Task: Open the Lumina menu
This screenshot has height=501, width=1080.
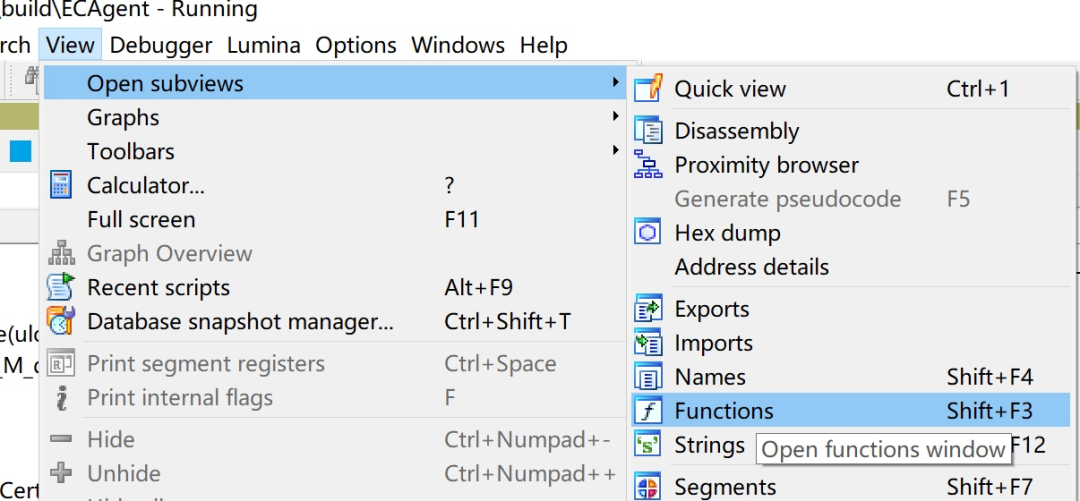Action: 264,45
